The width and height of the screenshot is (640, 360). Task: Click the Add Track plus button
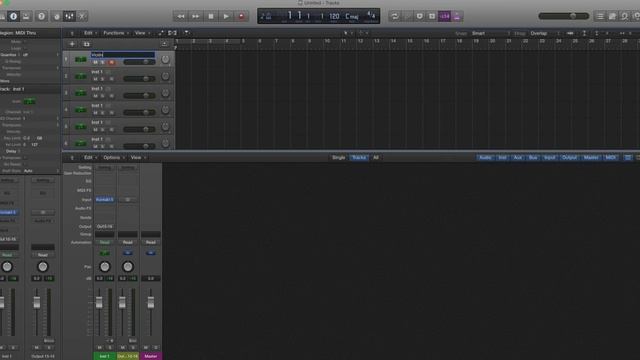point(72,44)
